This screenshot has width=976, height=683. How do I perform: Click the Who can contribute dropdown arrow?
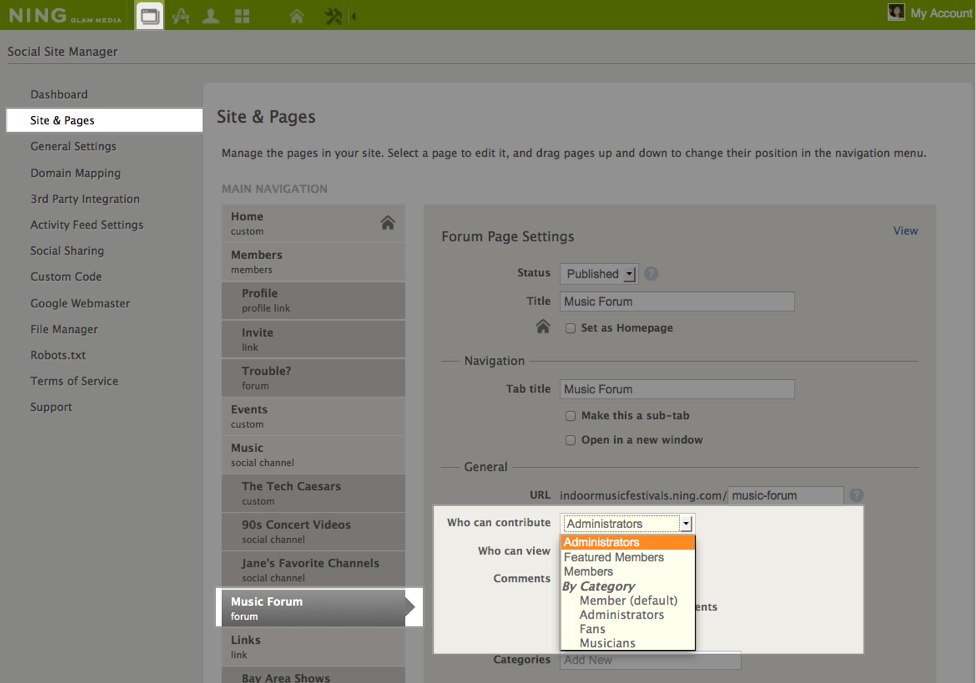pyautogui.click(x=686, y=524)
